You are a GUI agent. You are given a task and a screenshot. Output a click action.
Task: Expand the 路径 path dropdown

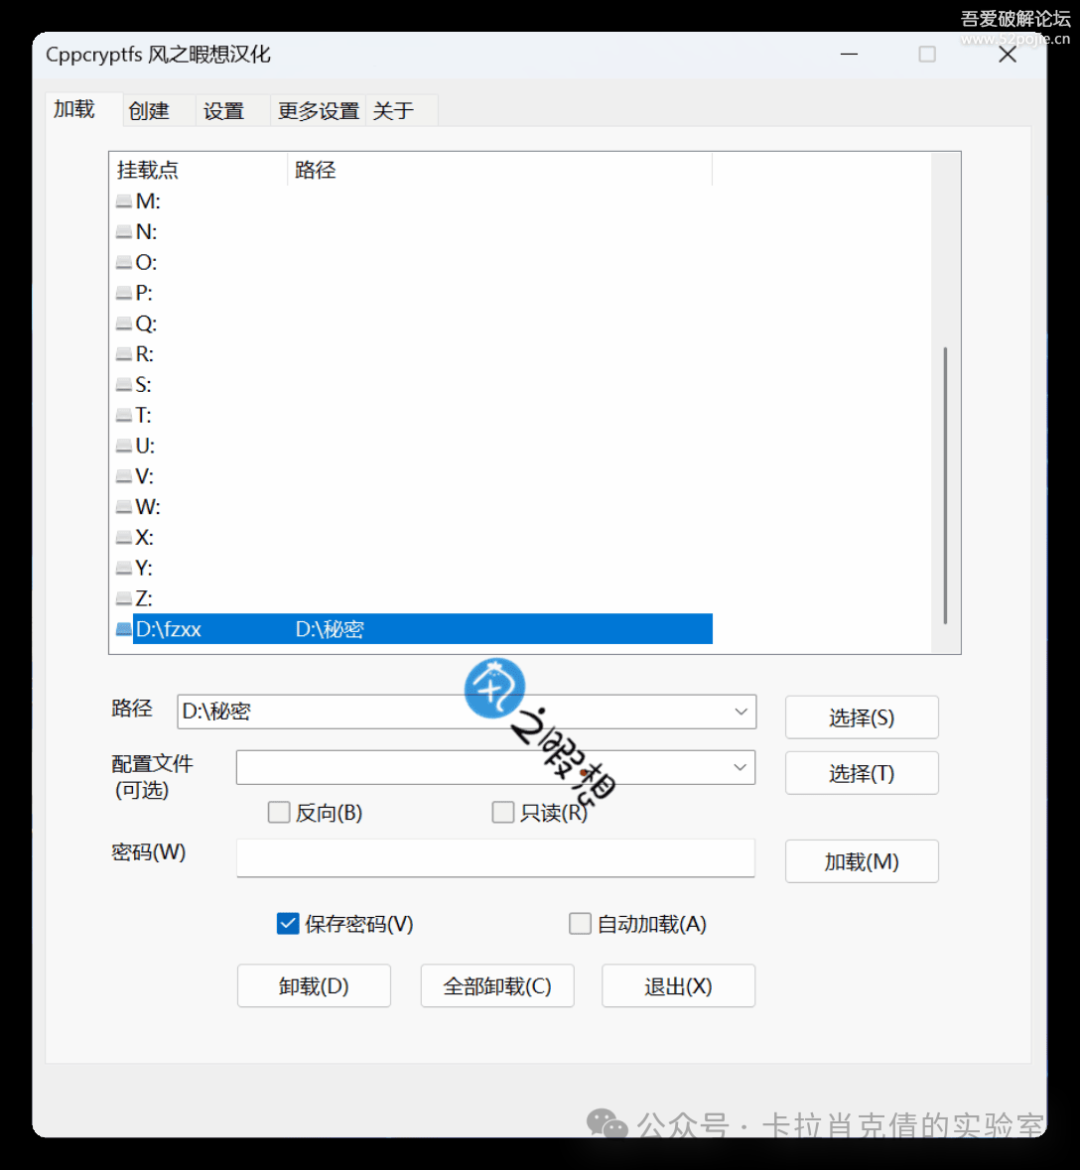741,712
